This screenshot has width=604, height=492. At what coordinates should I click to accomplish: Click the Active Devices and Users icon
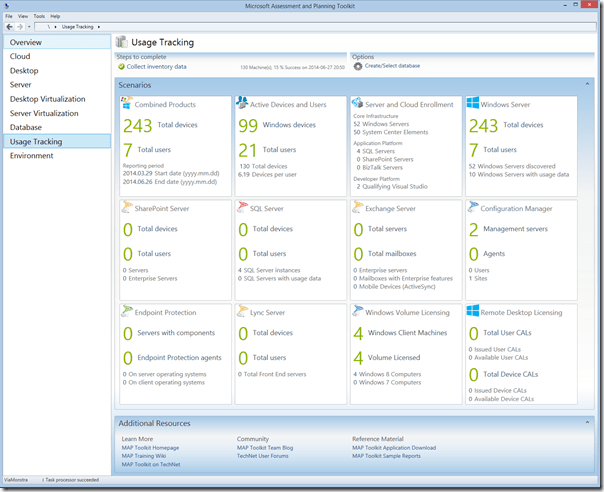[242, 104]
